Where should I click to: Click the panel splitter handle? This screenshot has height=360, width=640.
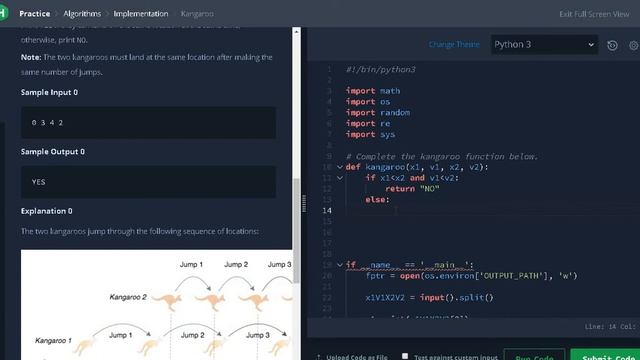(304, 204)
